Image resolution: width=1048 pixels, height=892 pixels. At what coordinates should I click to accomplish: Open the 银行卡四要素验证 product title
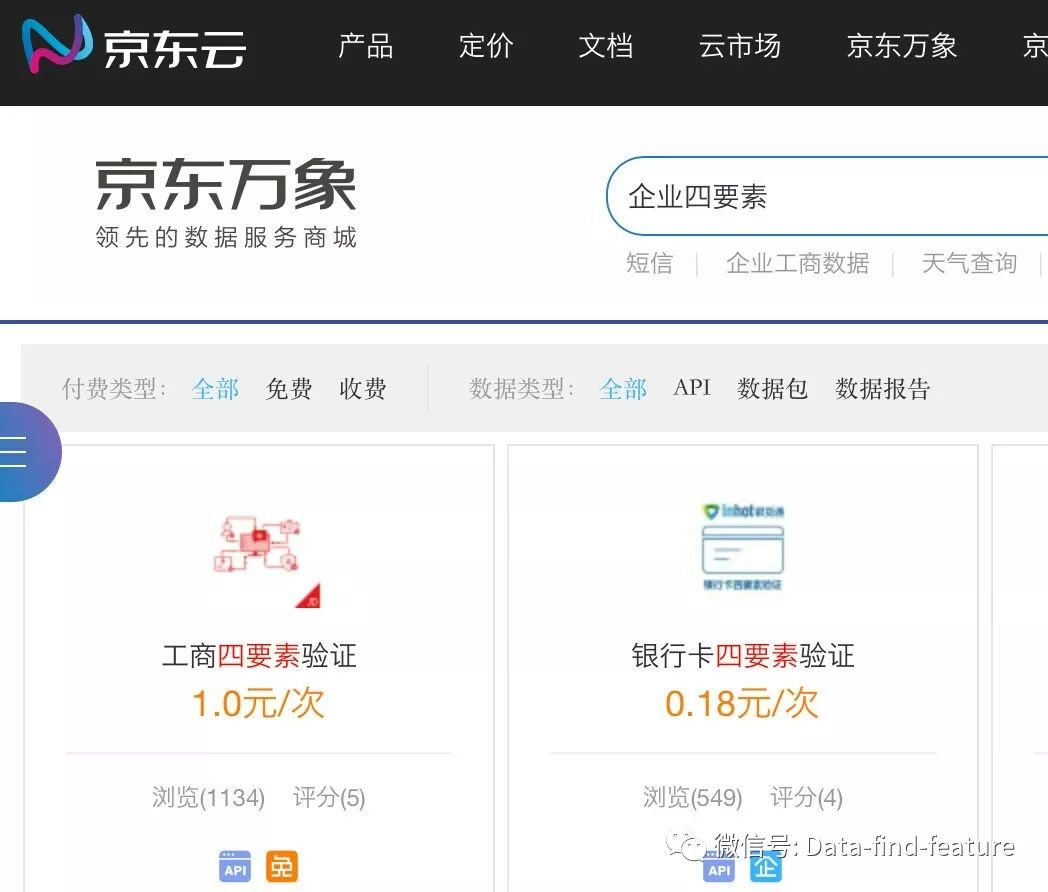[743, 655]
